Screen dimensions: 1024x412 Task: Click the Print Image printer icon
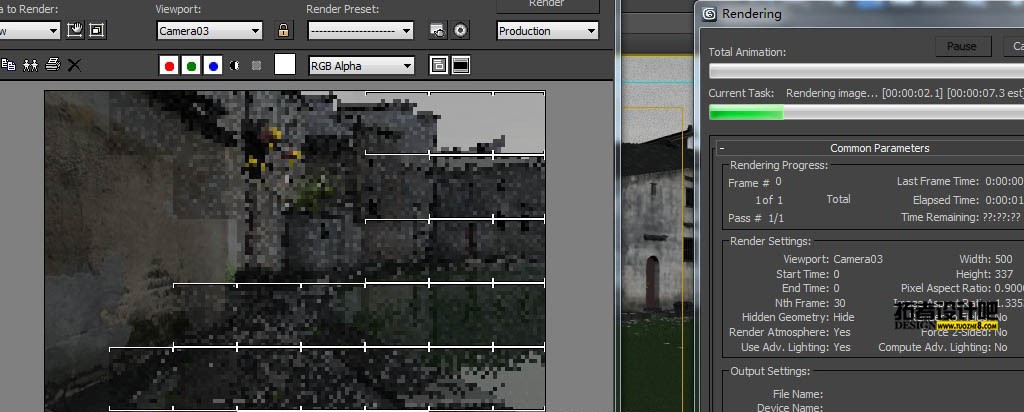pyautogui.click(x=53, y=65)
